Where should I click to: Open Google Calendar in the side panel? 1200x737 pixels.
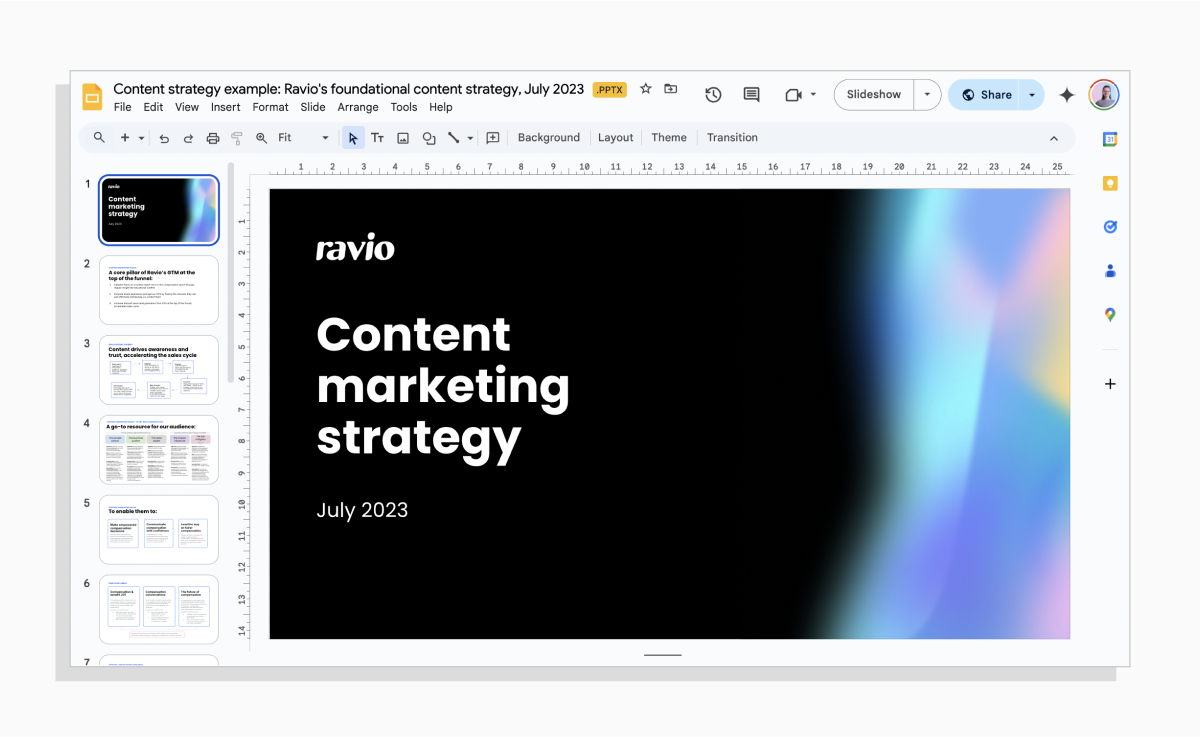coord(1110,139)
